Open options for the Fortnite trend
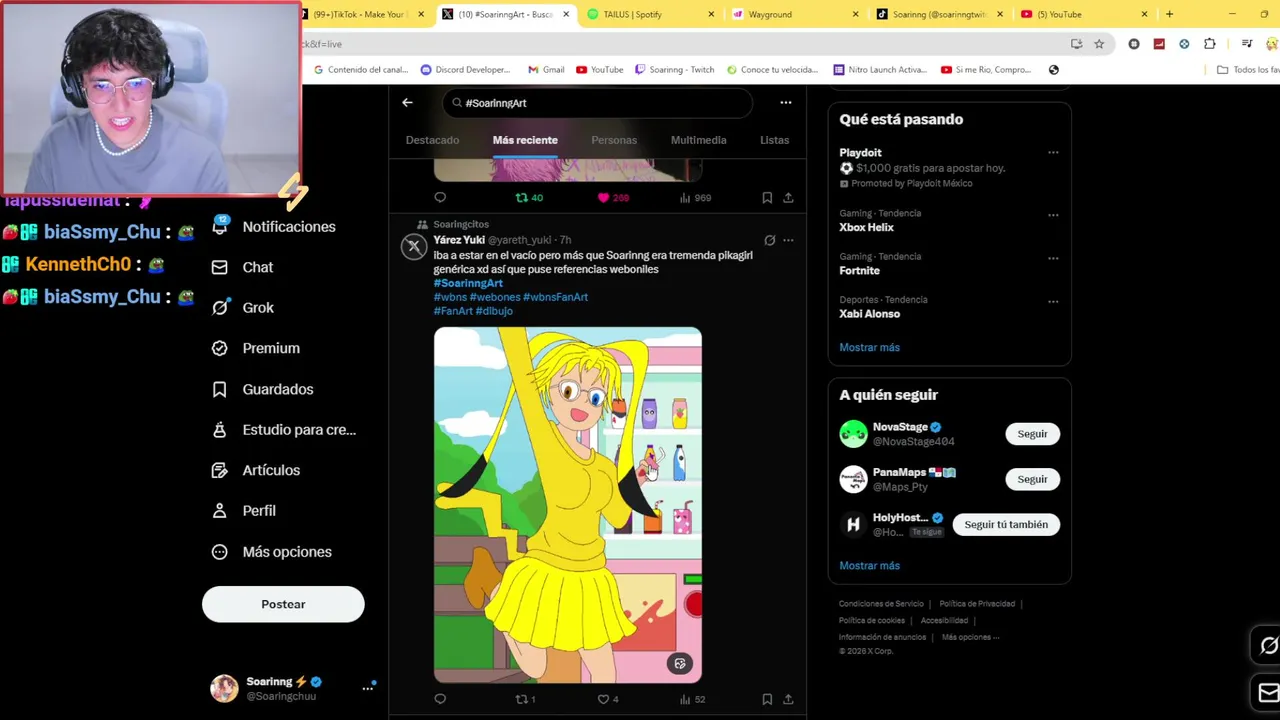The image size is (1280, 720). point(1053,258)
